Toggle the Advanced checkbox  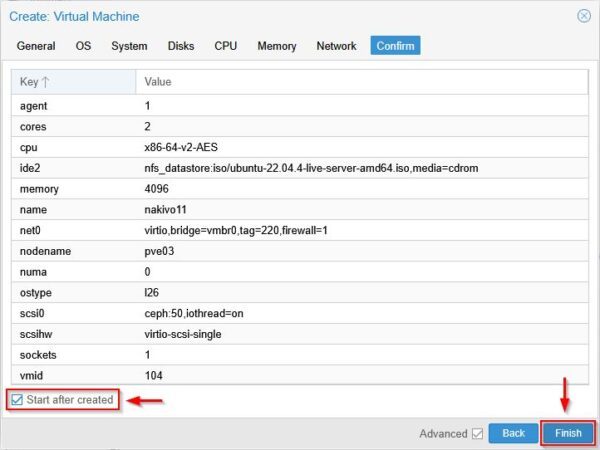coord(477,434)
